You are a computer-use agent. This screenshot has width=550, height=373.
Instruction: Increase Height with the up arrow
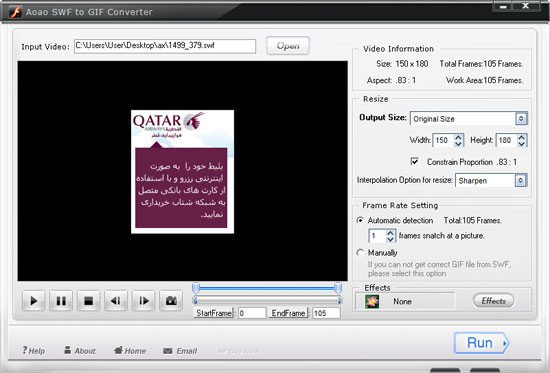[522, 137]
